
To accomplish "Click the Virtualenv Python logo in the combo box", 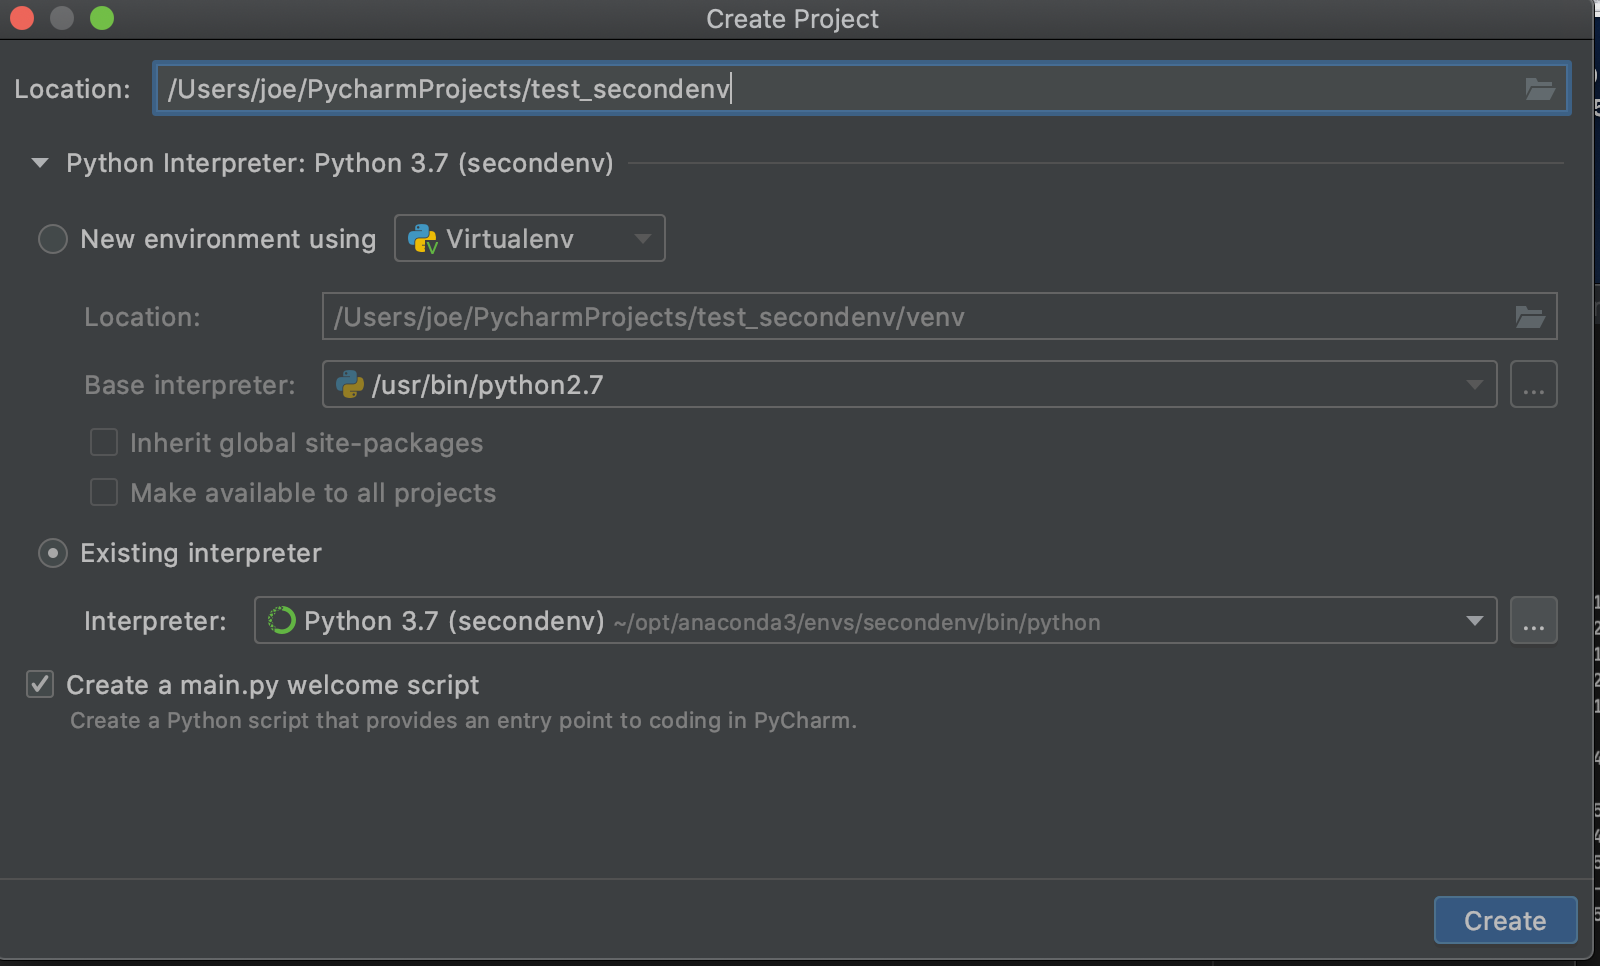I will click(x=421, y=238).
